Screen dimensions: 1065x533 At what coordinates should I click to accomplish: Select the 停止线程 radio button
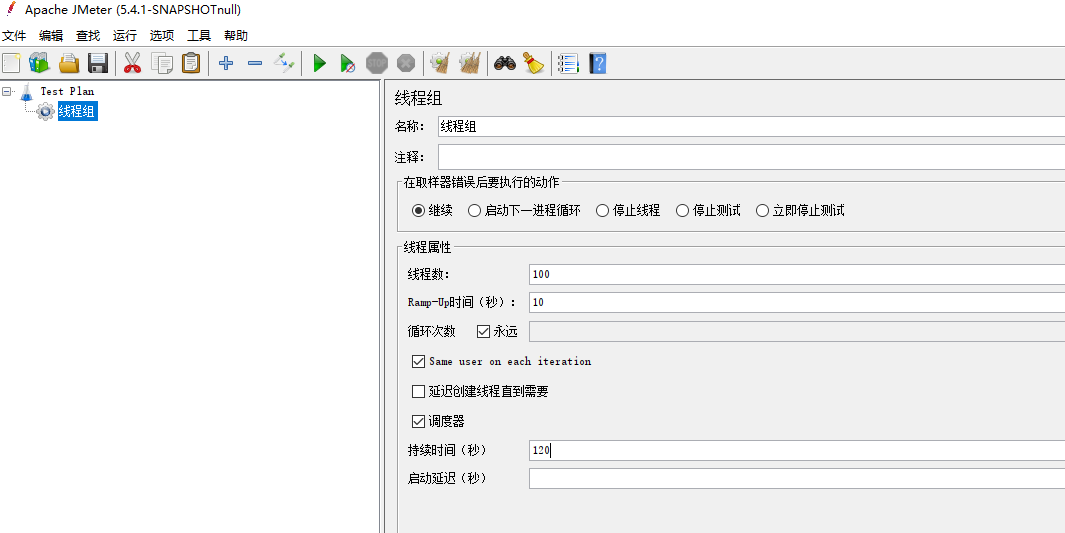click(x=602, y=210)
